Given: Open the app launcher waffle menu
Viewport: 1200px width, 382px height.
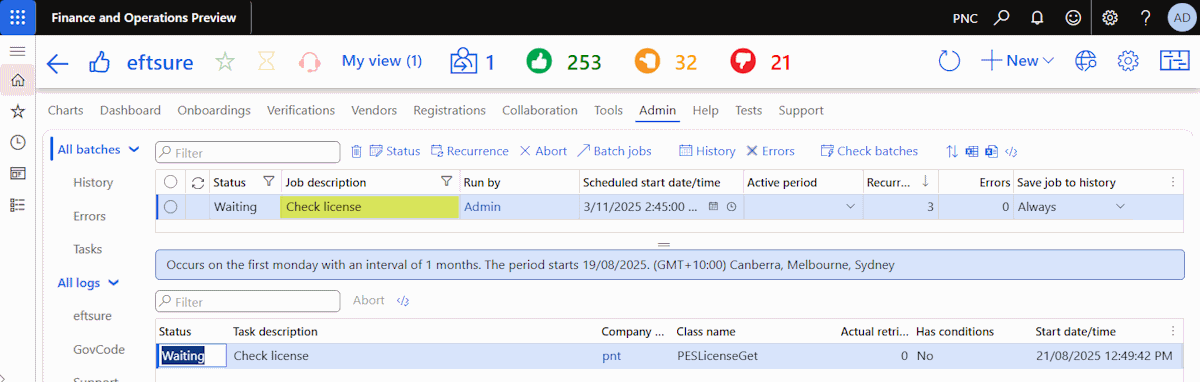Looking at the screenshot, I should pos(17,17).
